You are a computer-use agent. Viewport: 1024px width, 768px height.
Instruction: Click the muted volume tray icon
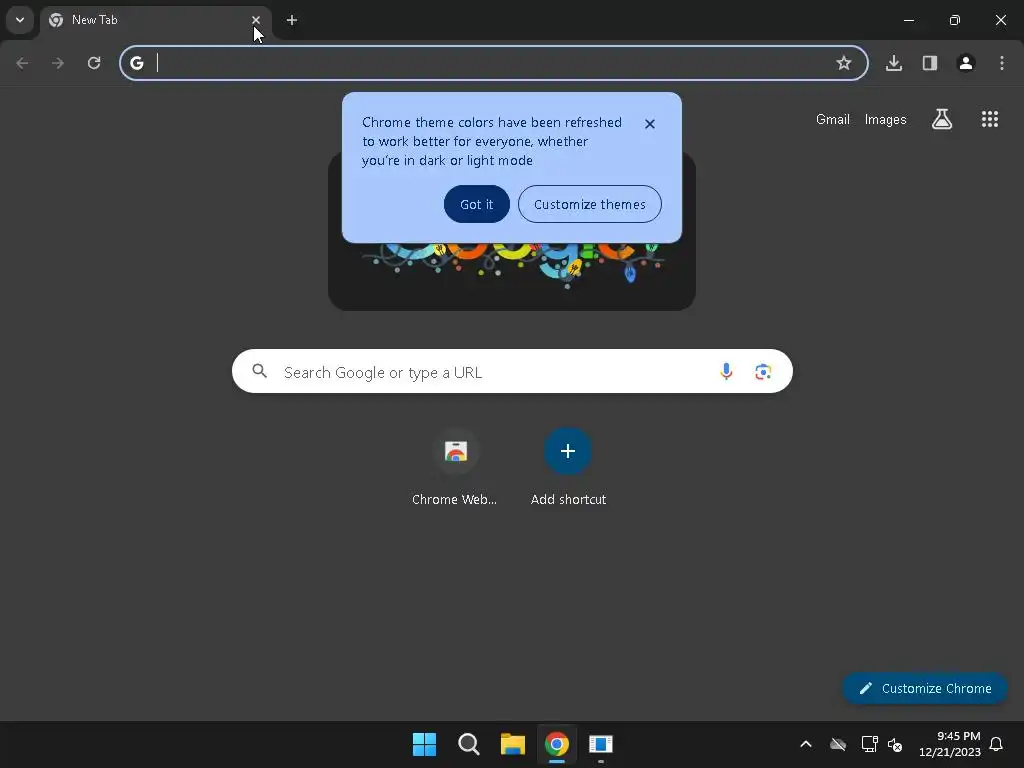tap(895, 744)
